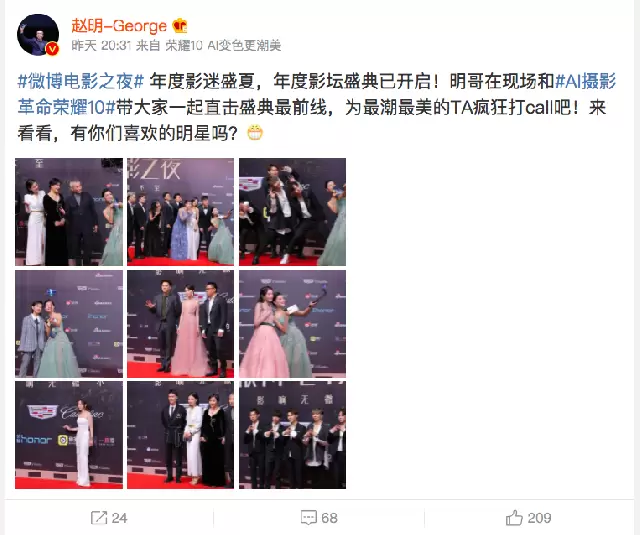Open photo of plaid-suit man and green gown
The height and width of the screenshot is (535, 640).
coord(69,324)
